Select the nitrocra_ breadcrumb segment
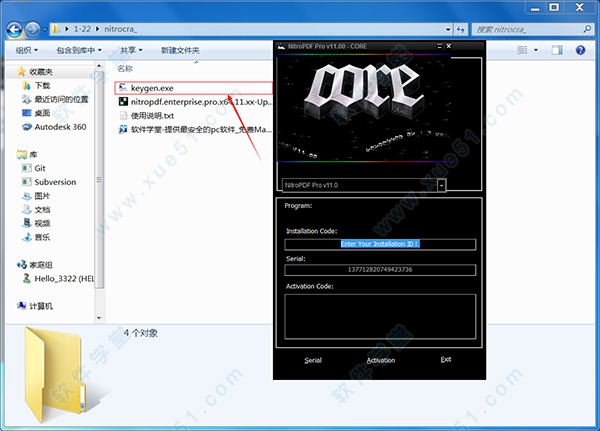 [x=121, y=29]
